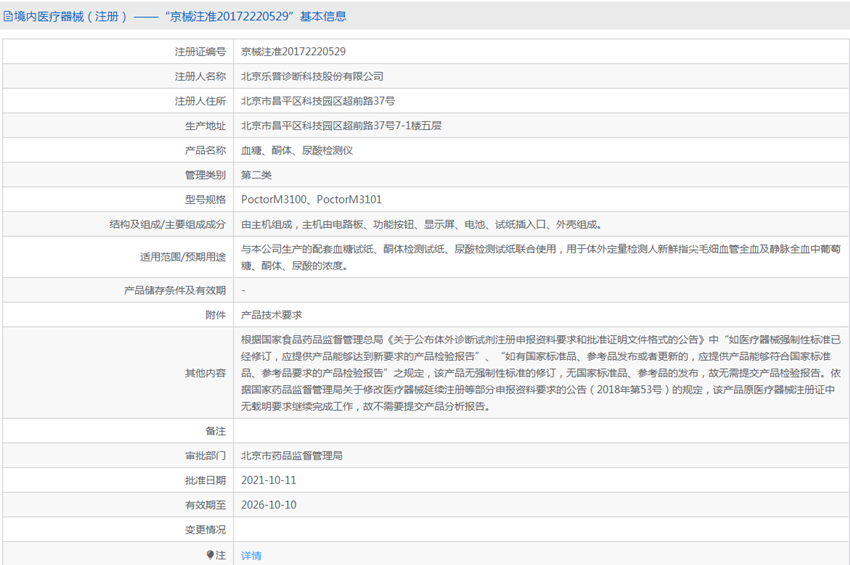Select address 北京市昌平区科技园区超前路37号

(x=318, y=101)
